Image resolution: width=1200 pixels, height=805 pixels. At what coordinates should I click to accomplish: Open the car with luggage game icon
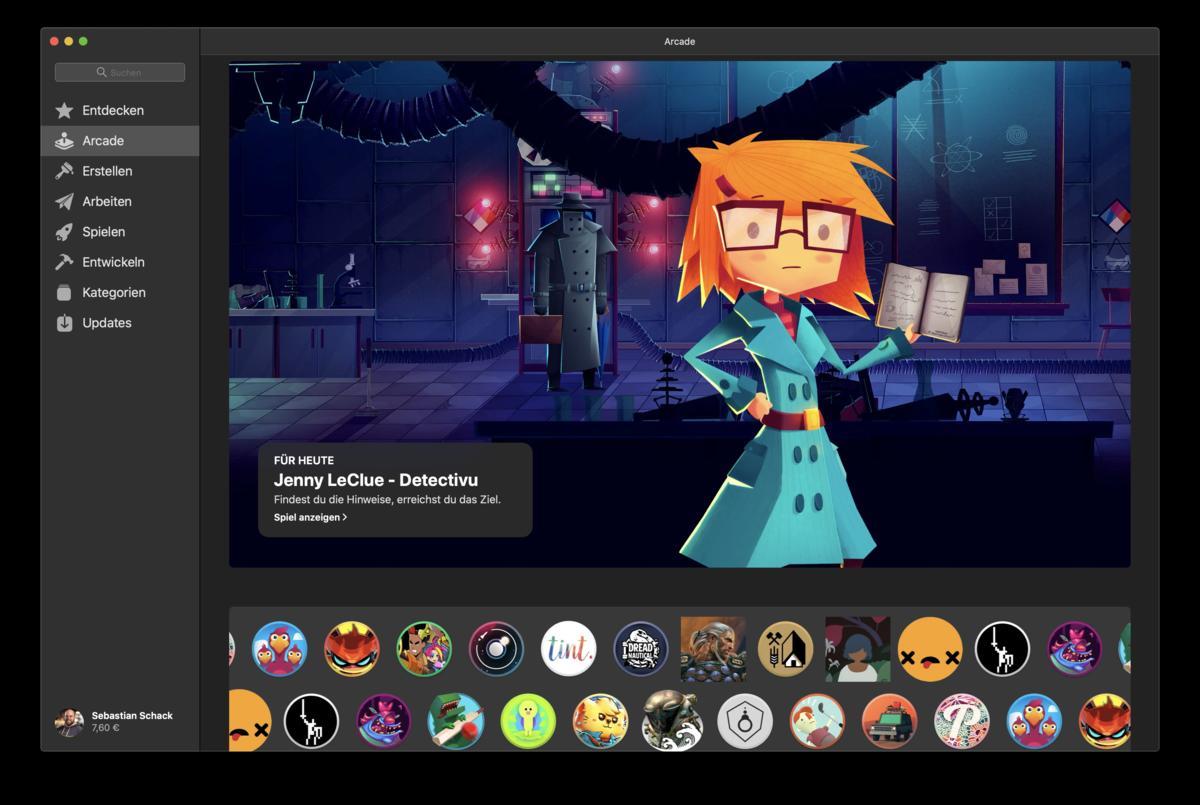[x=889, y=721]
